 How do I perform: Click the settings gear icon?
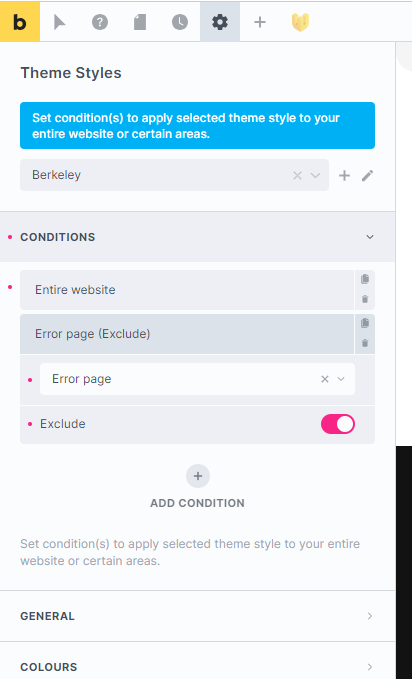[x=220, y=22]
